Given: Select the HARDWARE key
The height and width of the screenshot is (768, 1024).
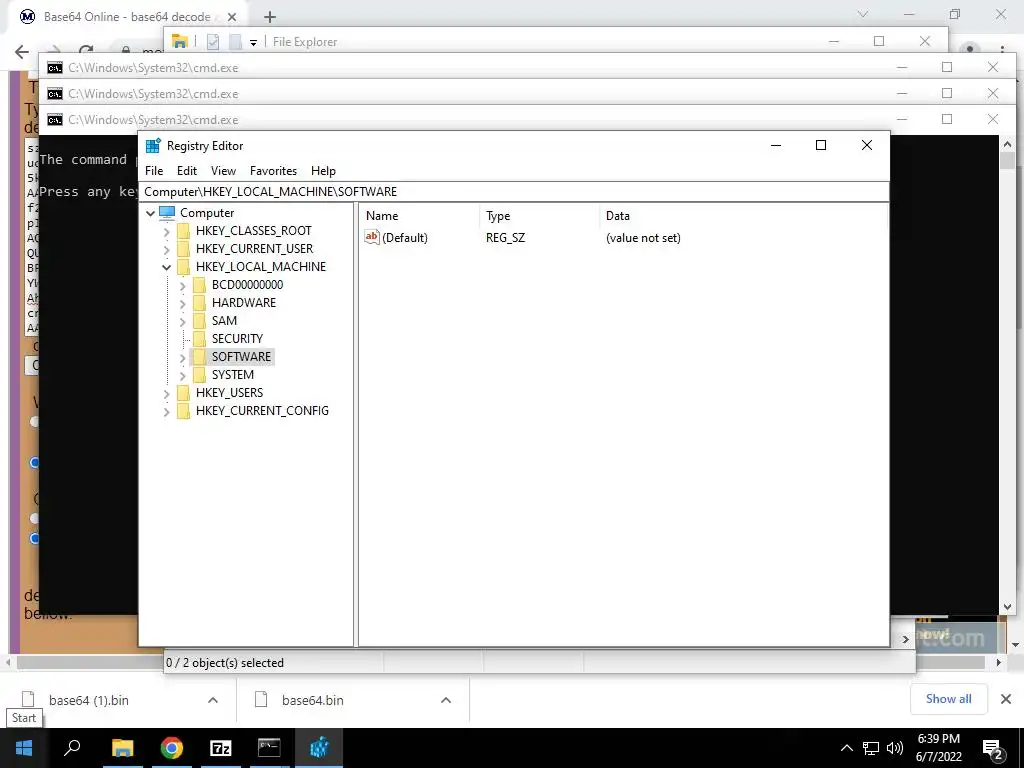Looking at the screenshot, I should tap(244, 302).
